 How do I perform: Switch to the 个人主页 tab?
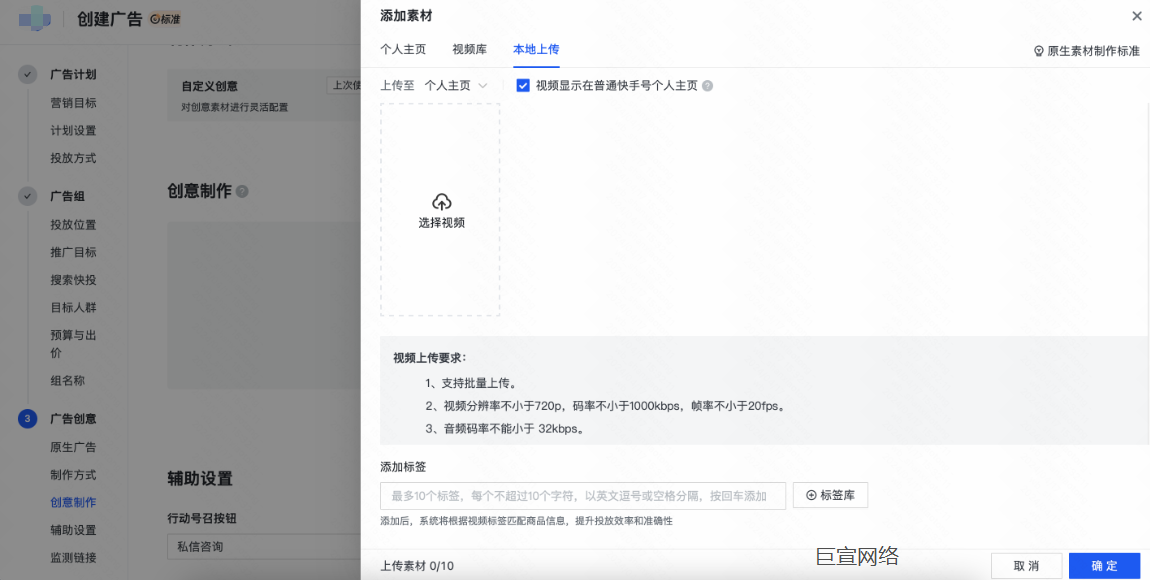coord(403,50)
